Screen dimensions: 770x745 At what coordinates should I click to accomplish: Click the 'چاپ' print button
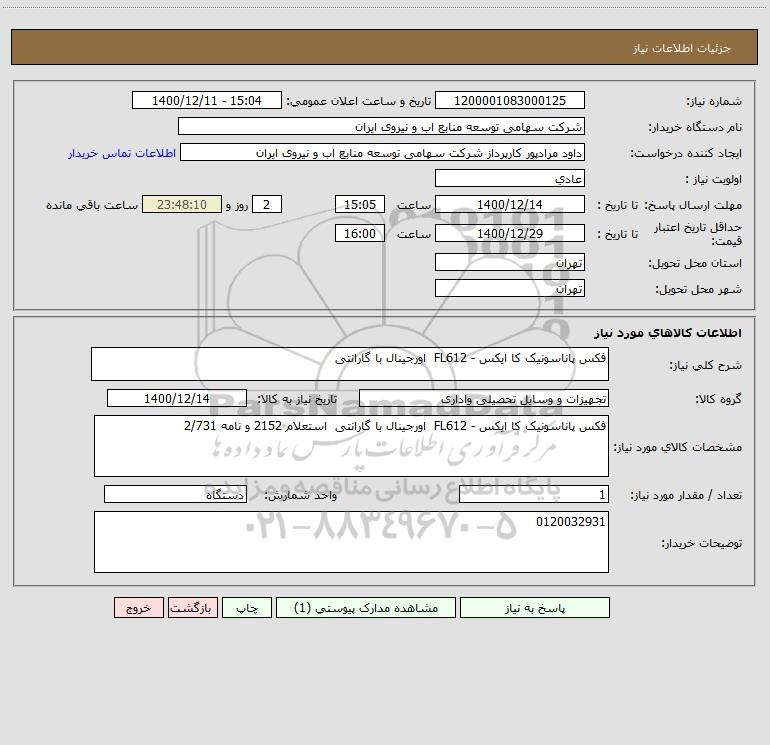pos(247,607)
